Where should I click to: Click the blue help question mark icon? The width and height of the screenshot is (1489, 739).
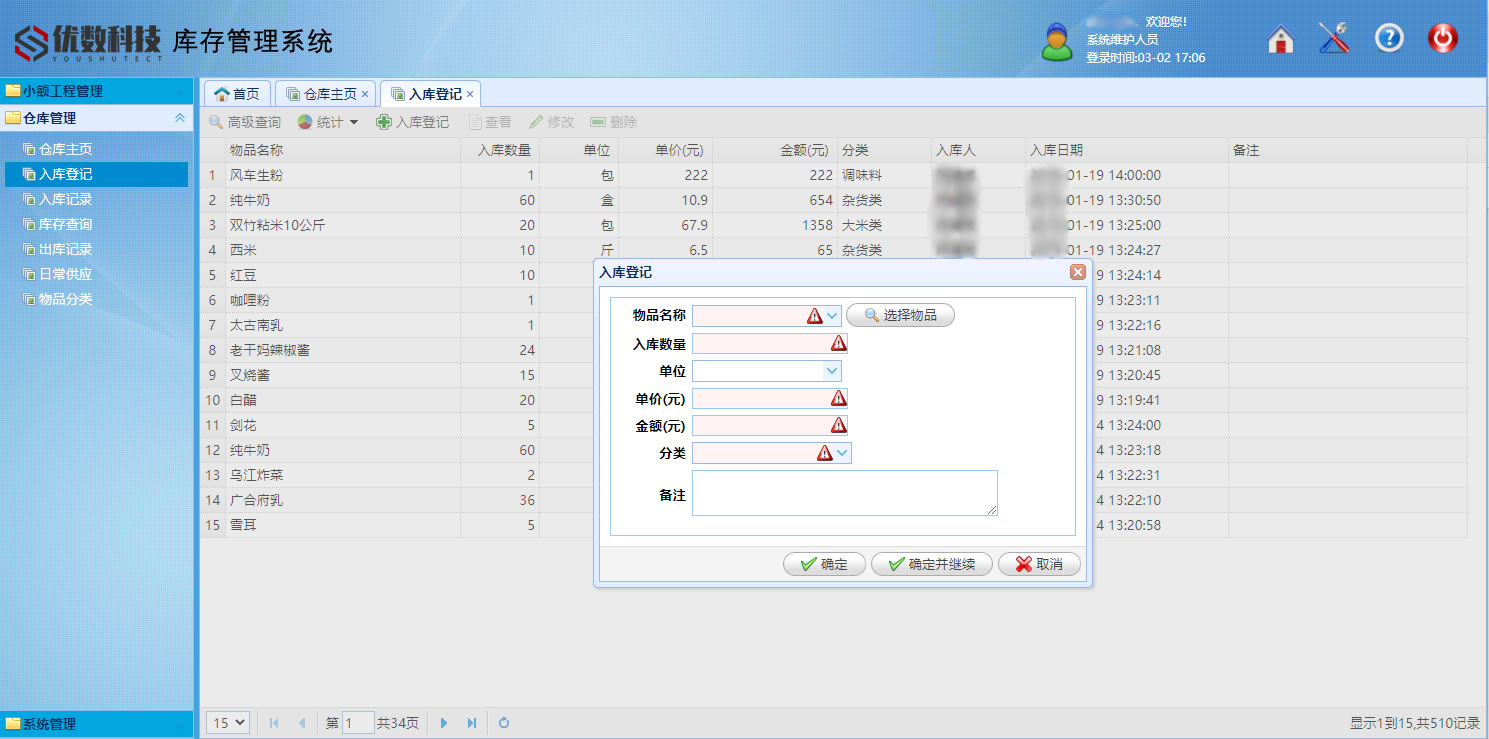[x=1389, y=39]
